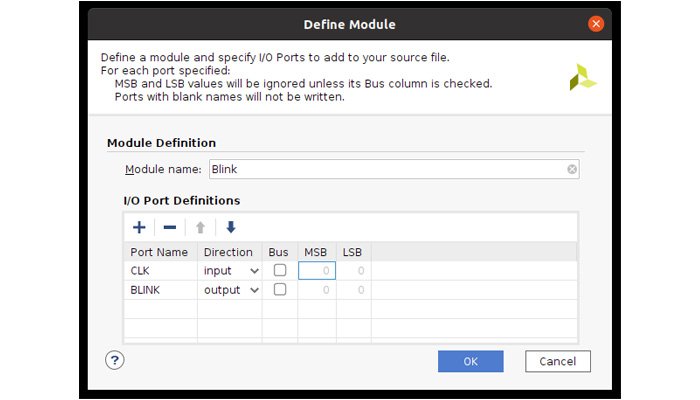Viewport: 700px width, 400px height.
Task: Close the Define Module dialog
Action: (596, 24)
